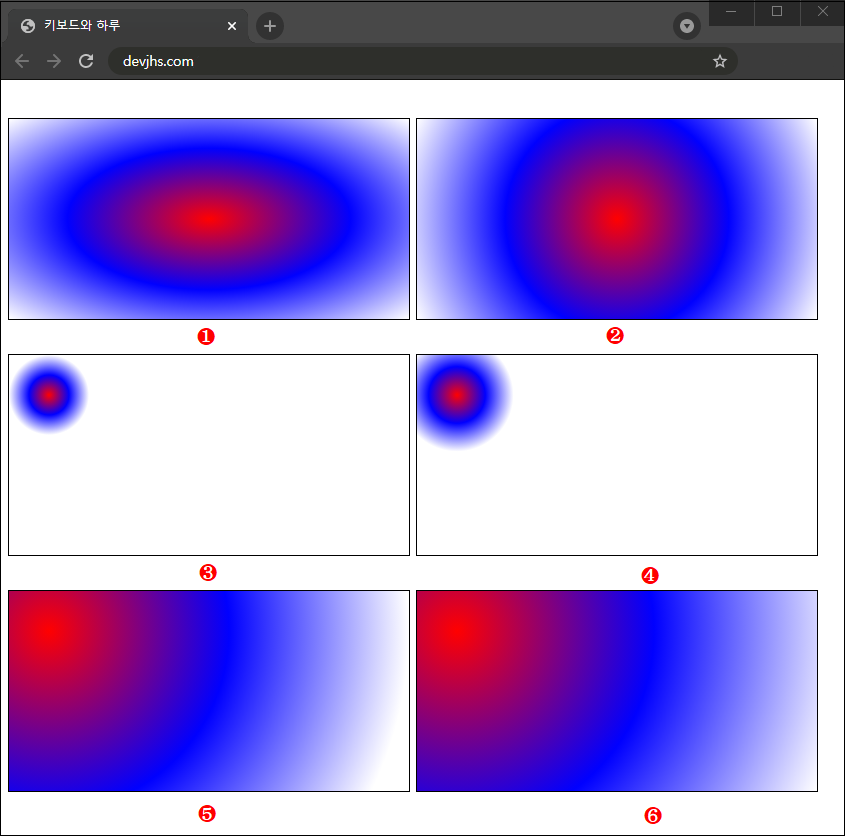Click the browser forward arrow
Screen dimensions: 845x836
[54, 61]
